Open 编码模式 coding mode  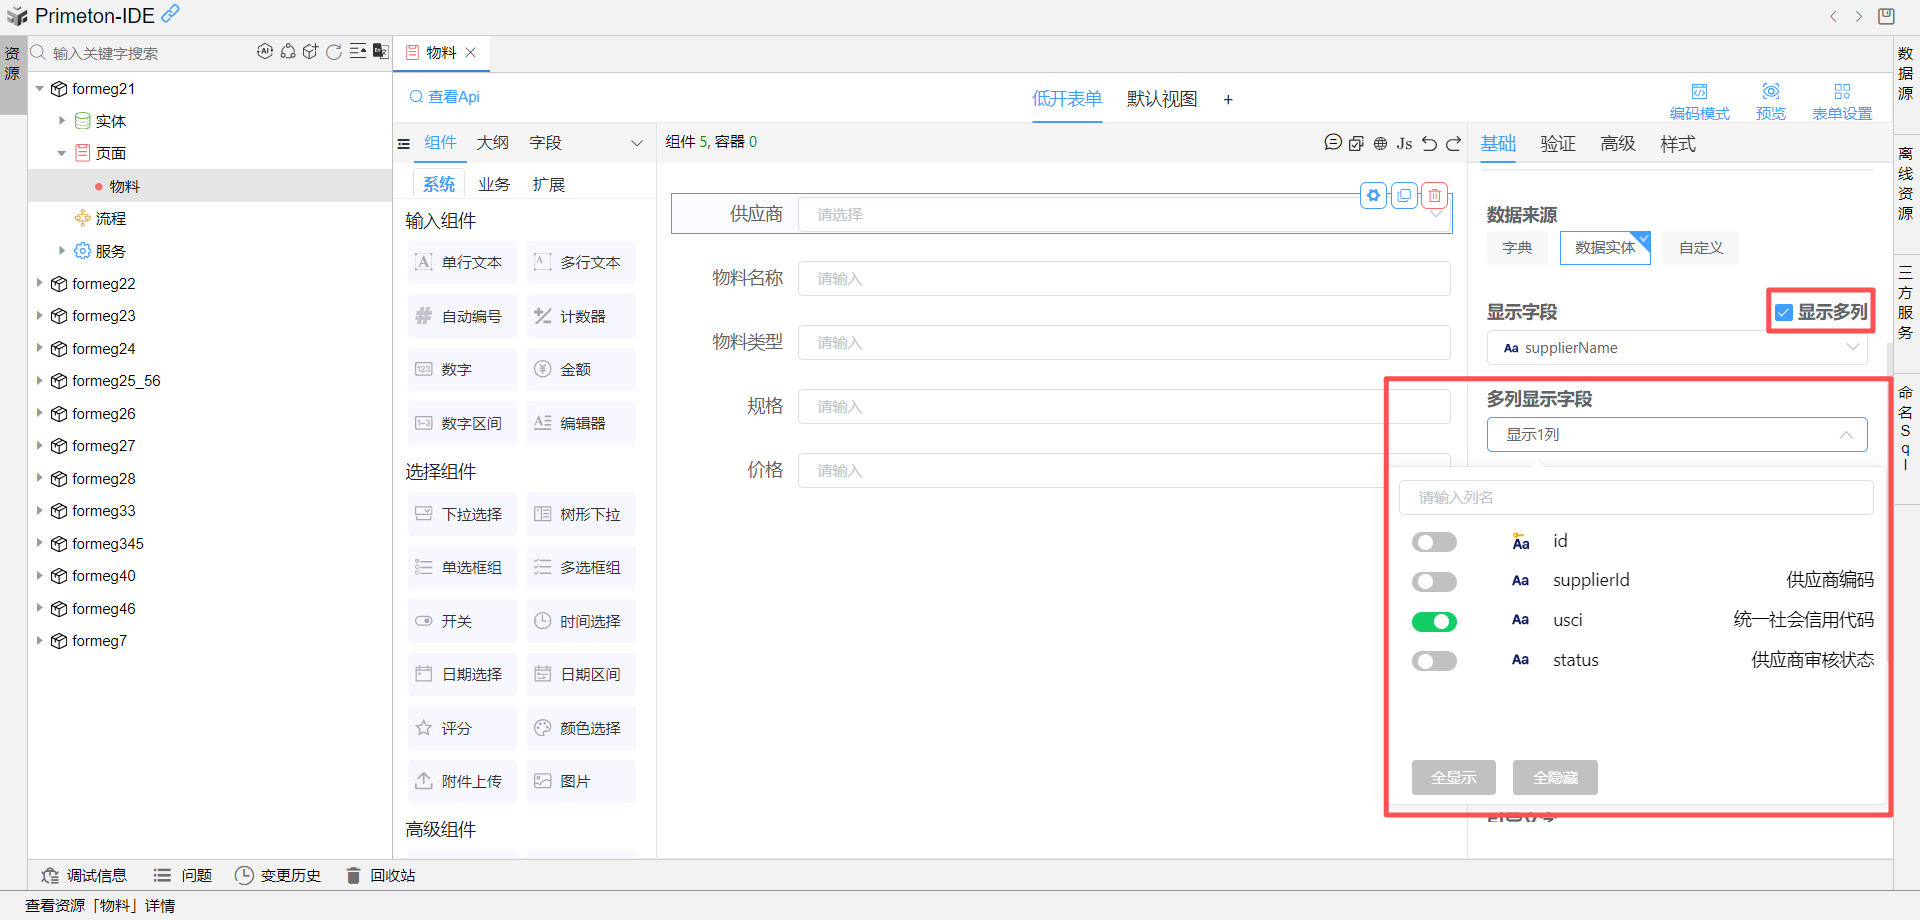1699,101
